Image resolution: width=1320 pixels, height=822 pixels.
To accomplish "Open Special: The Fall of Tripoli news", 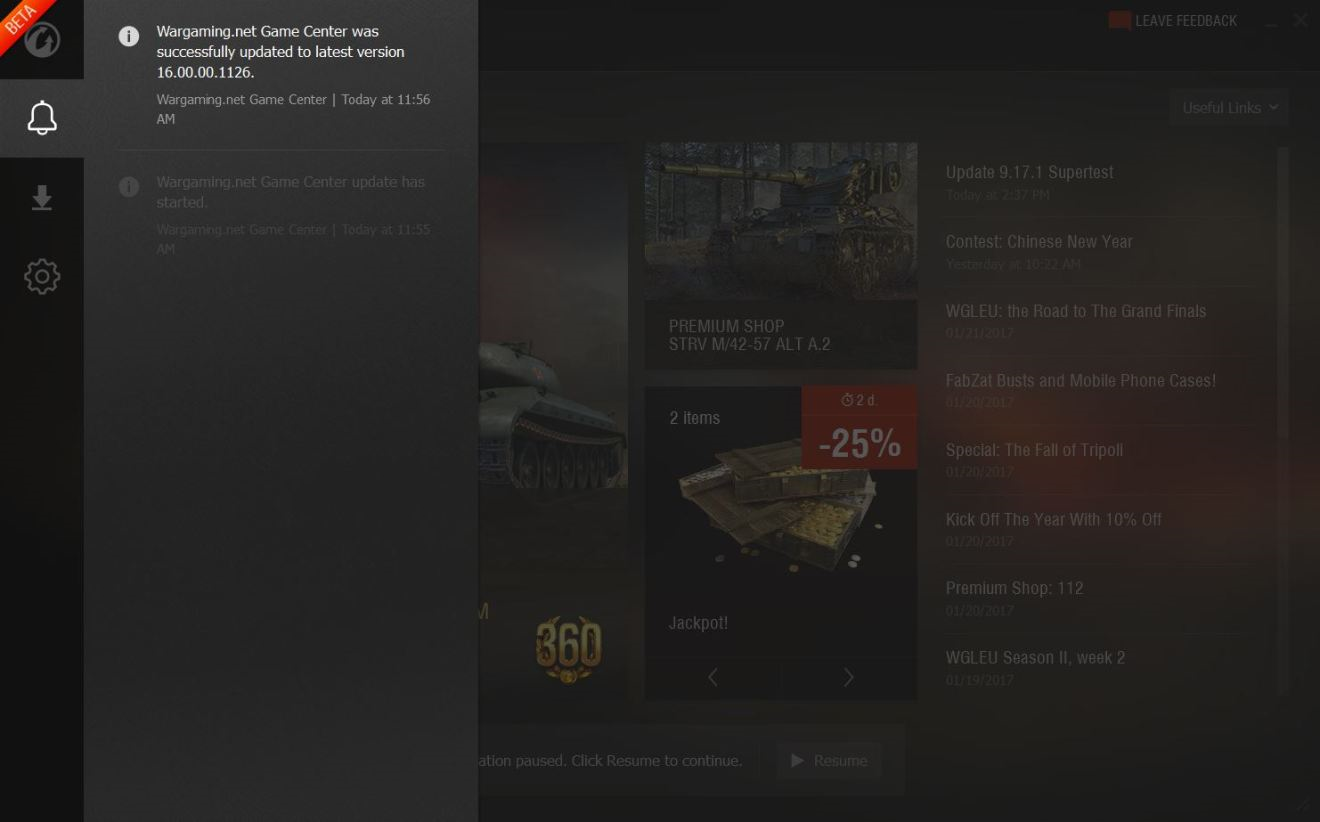I will 1034,450.
